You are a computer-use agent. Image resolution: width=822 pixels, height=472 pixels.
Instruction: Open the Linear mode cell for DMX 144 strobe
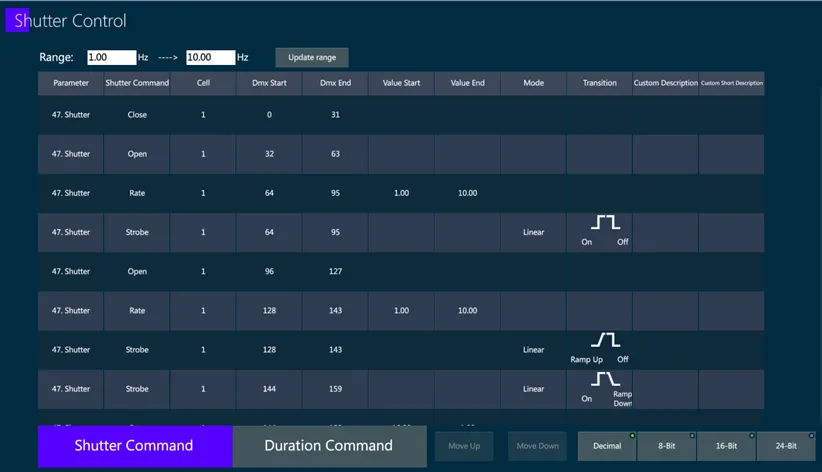point(533,389)
